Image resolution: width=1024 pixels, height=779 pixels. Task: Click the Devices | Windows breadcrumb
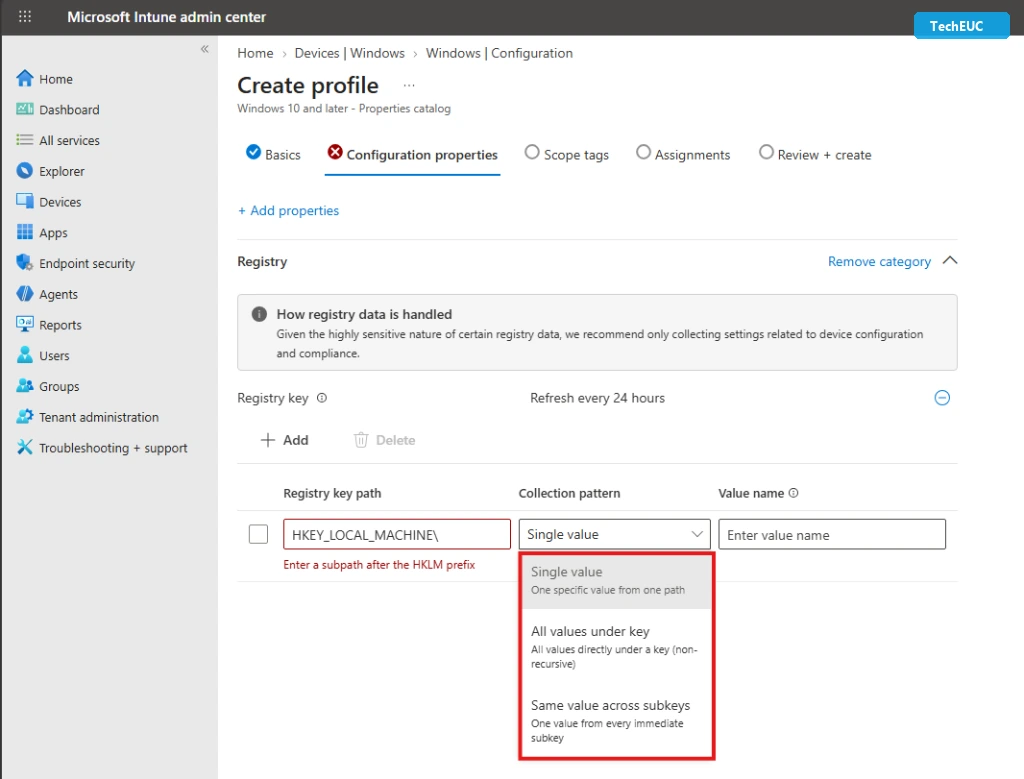(x=349, y=53)
